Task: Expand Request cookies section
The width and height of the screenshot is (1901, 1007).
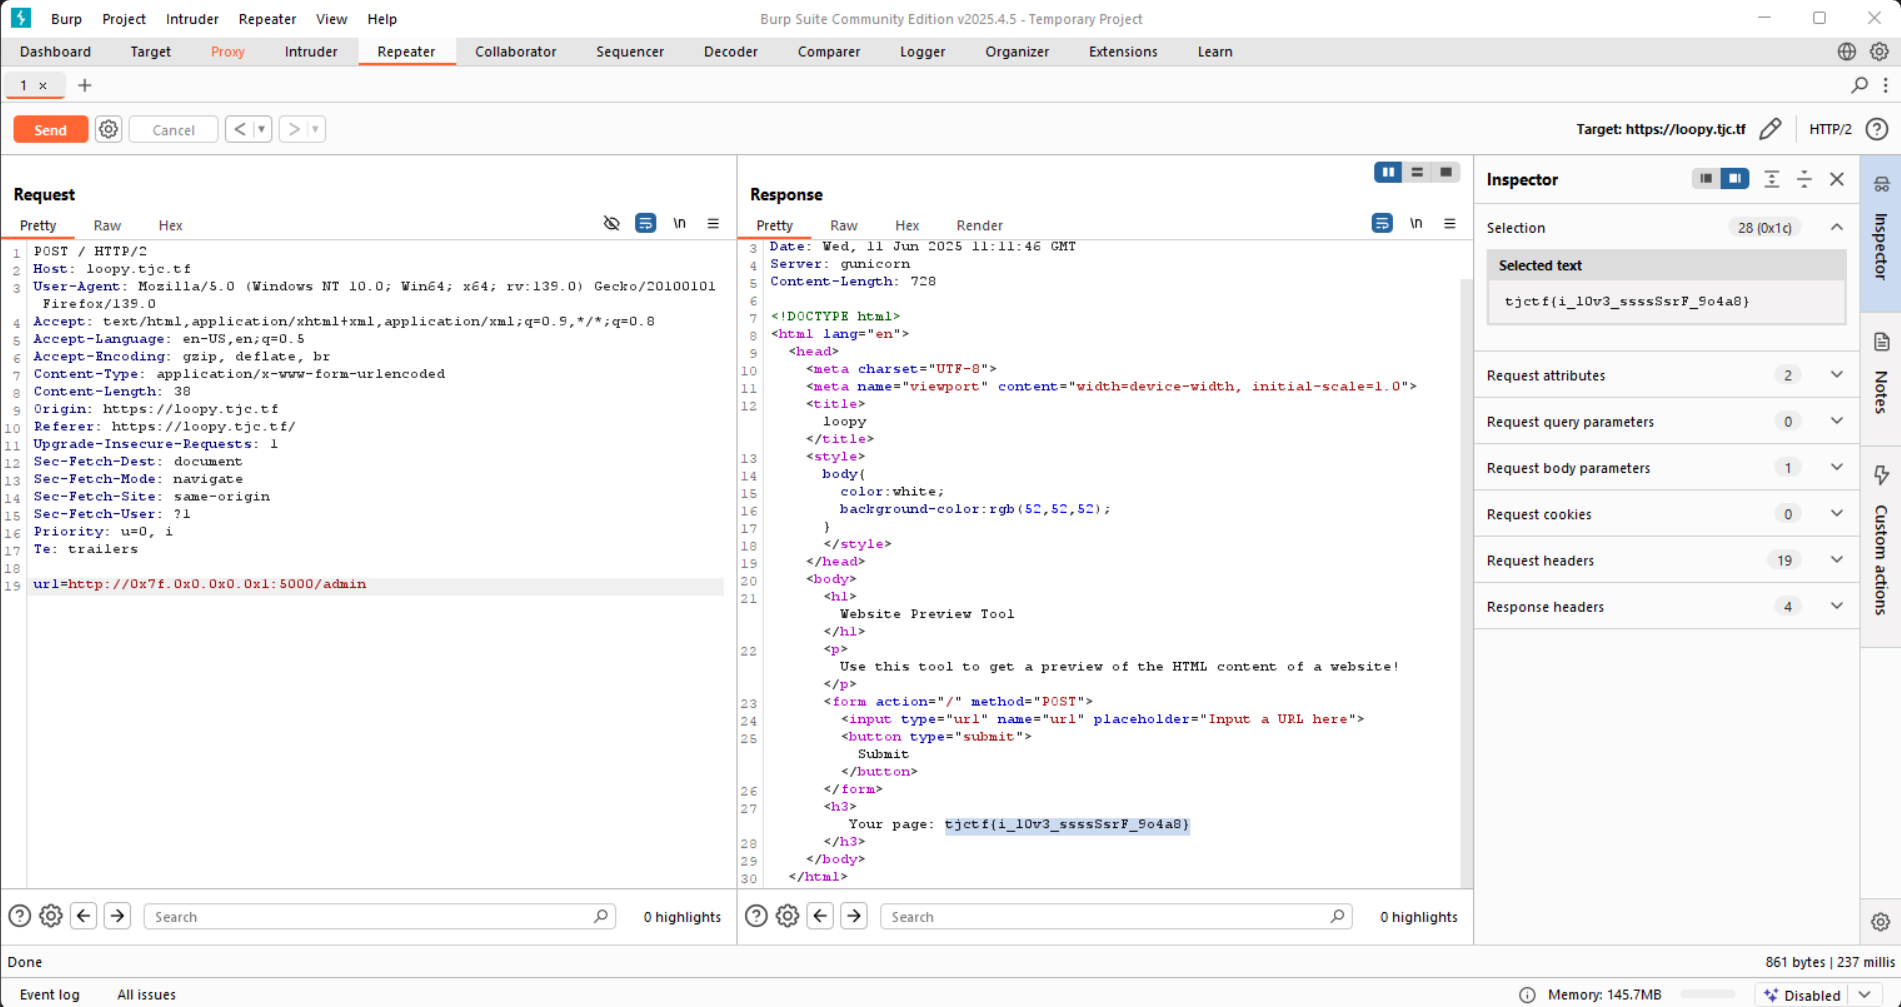Action: pyautogui.click(x=1837, y=514)
